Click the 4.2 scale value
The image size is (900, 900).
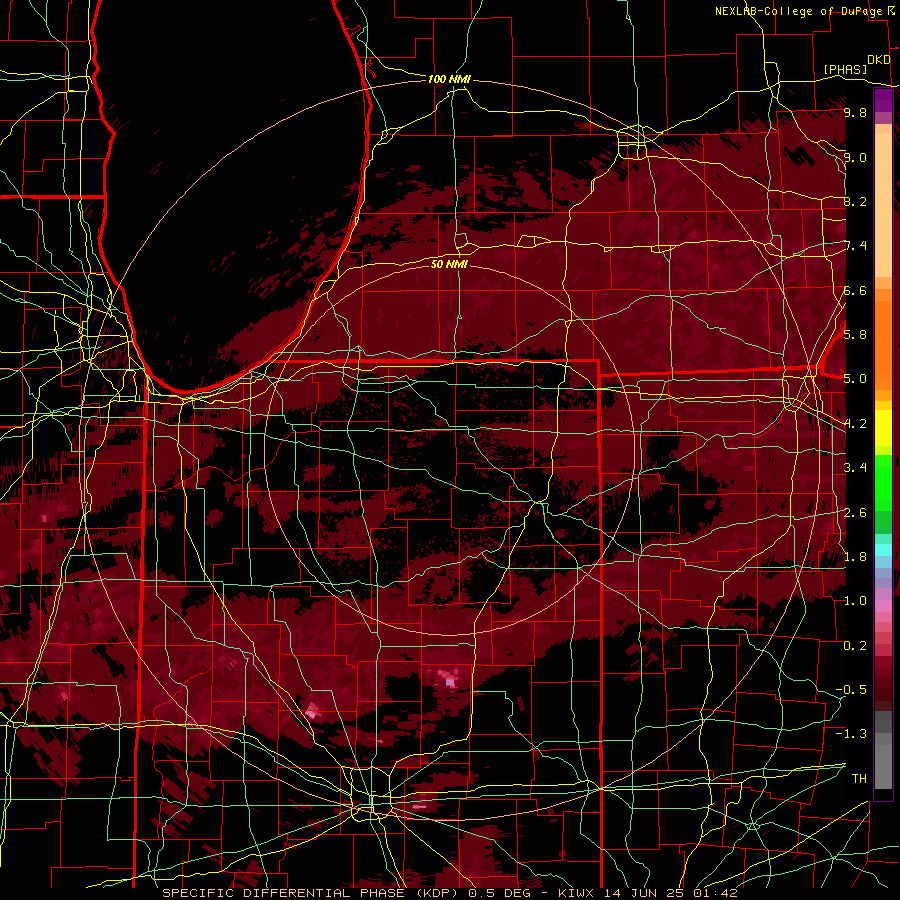[855, 424]
